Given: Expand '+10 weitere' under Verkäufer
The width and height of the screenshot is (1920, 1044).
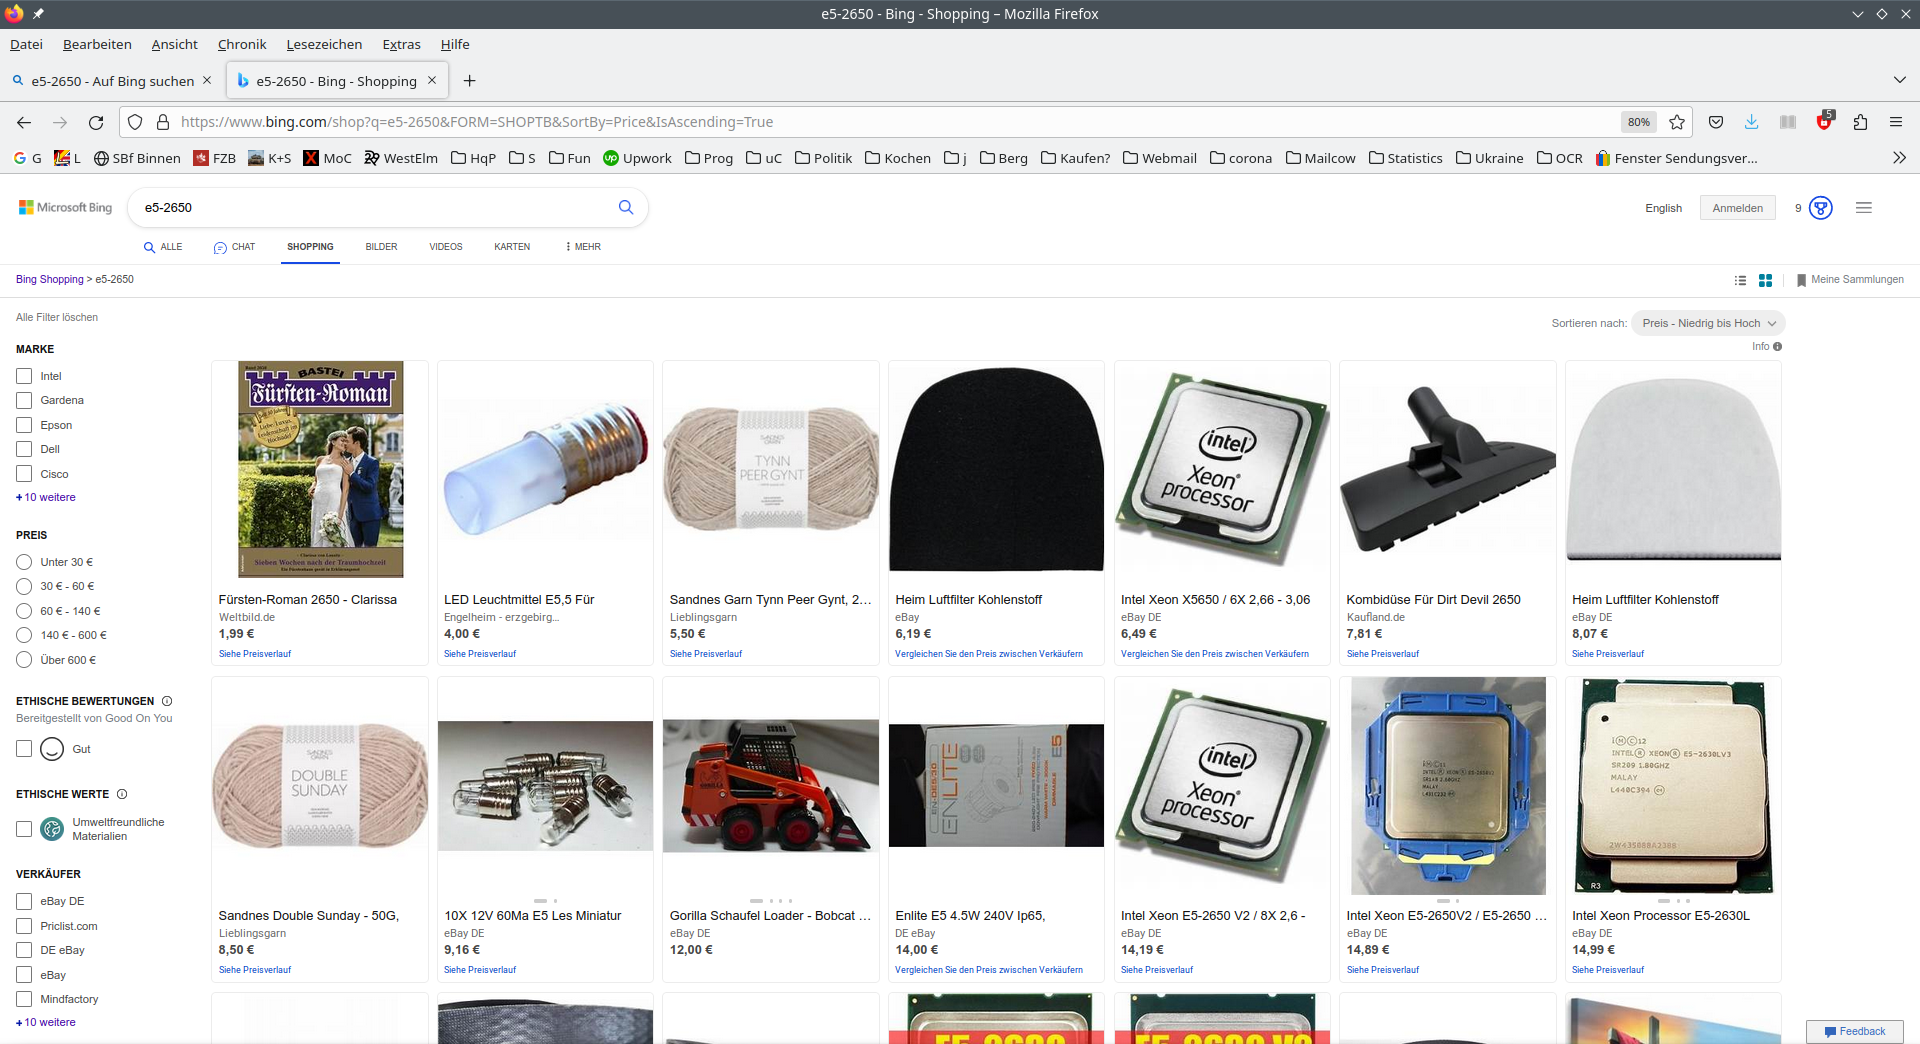Looking at the screenshot, I should 46,1022.
